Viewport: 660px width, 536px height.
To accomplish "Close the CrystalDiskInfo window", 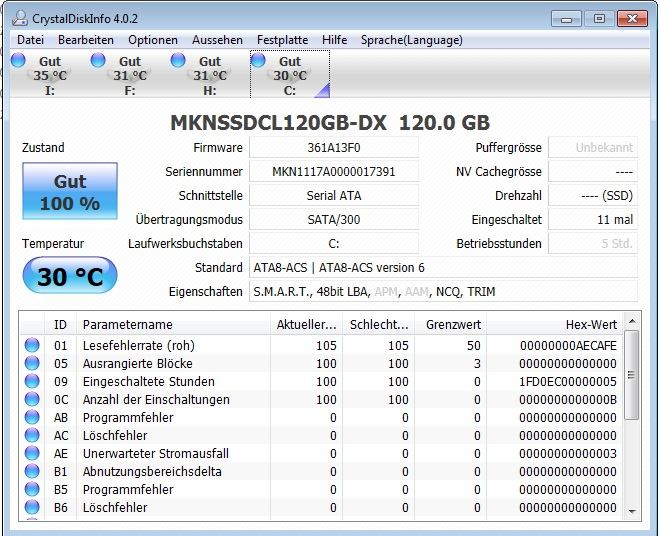I will coord(632,19).
